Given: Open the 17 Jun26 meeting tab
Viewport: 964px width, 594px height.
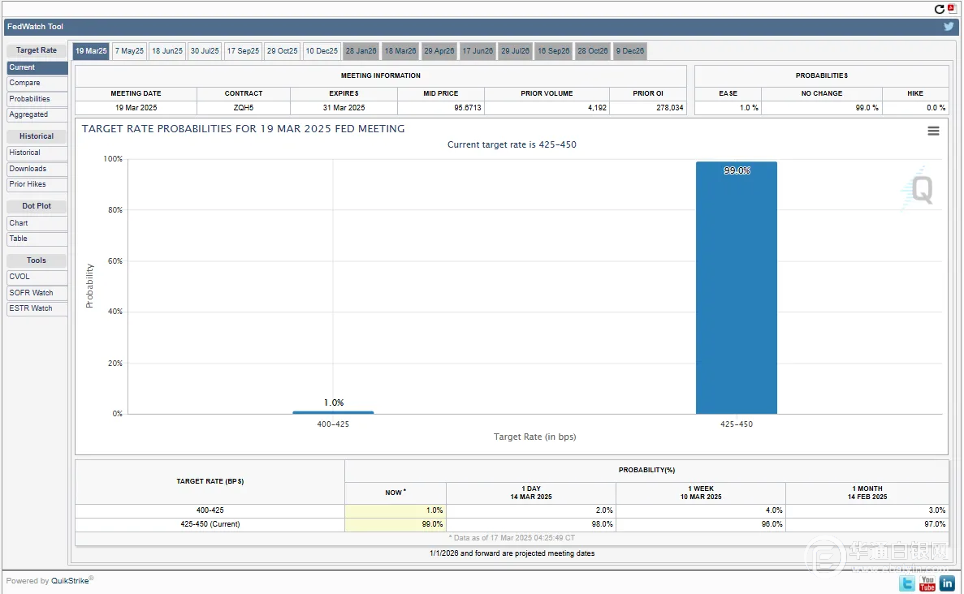Looking at the screenshot, I should tap(478, 51).
